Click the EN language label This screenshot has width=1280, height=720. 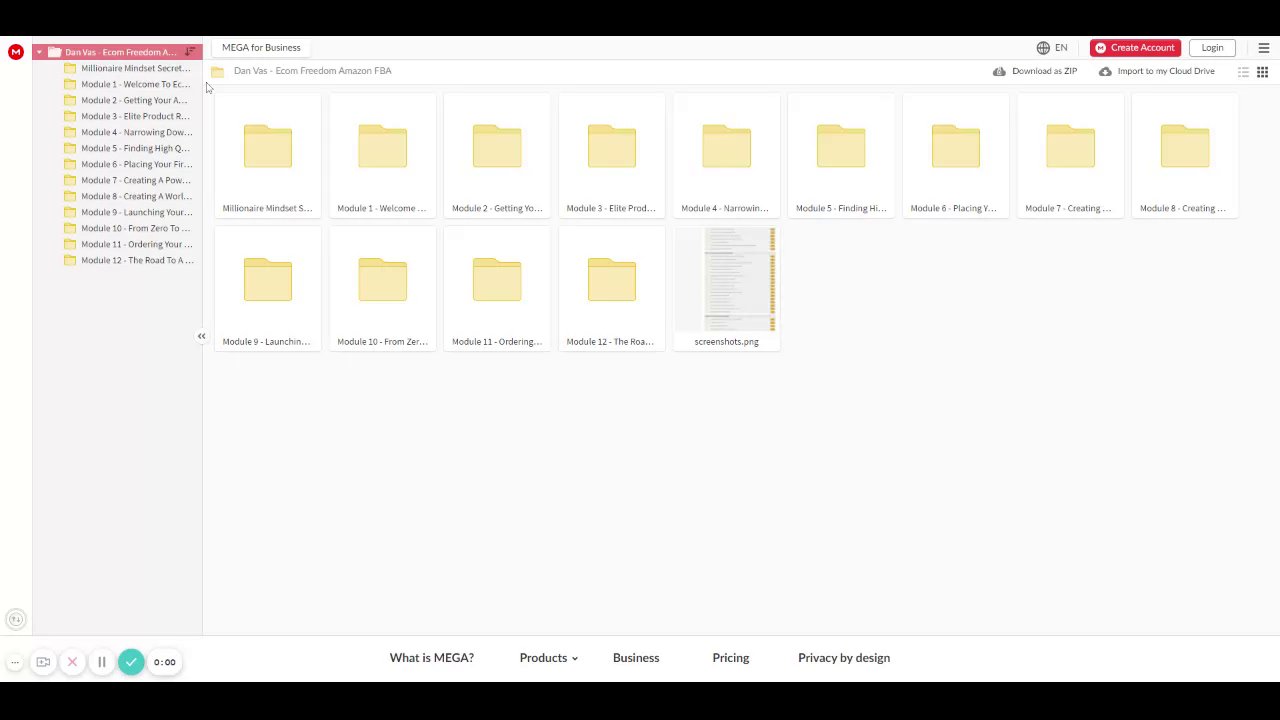point(1061,48)
